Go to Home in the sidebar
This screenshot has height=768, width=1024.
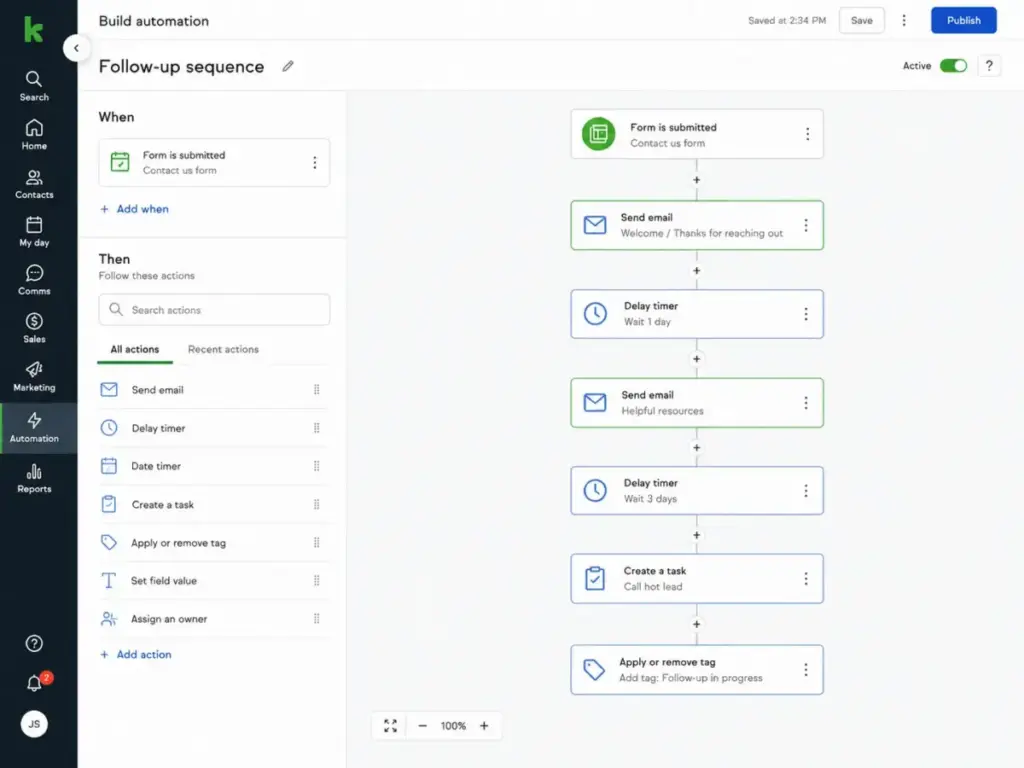[x=34, y=135]
